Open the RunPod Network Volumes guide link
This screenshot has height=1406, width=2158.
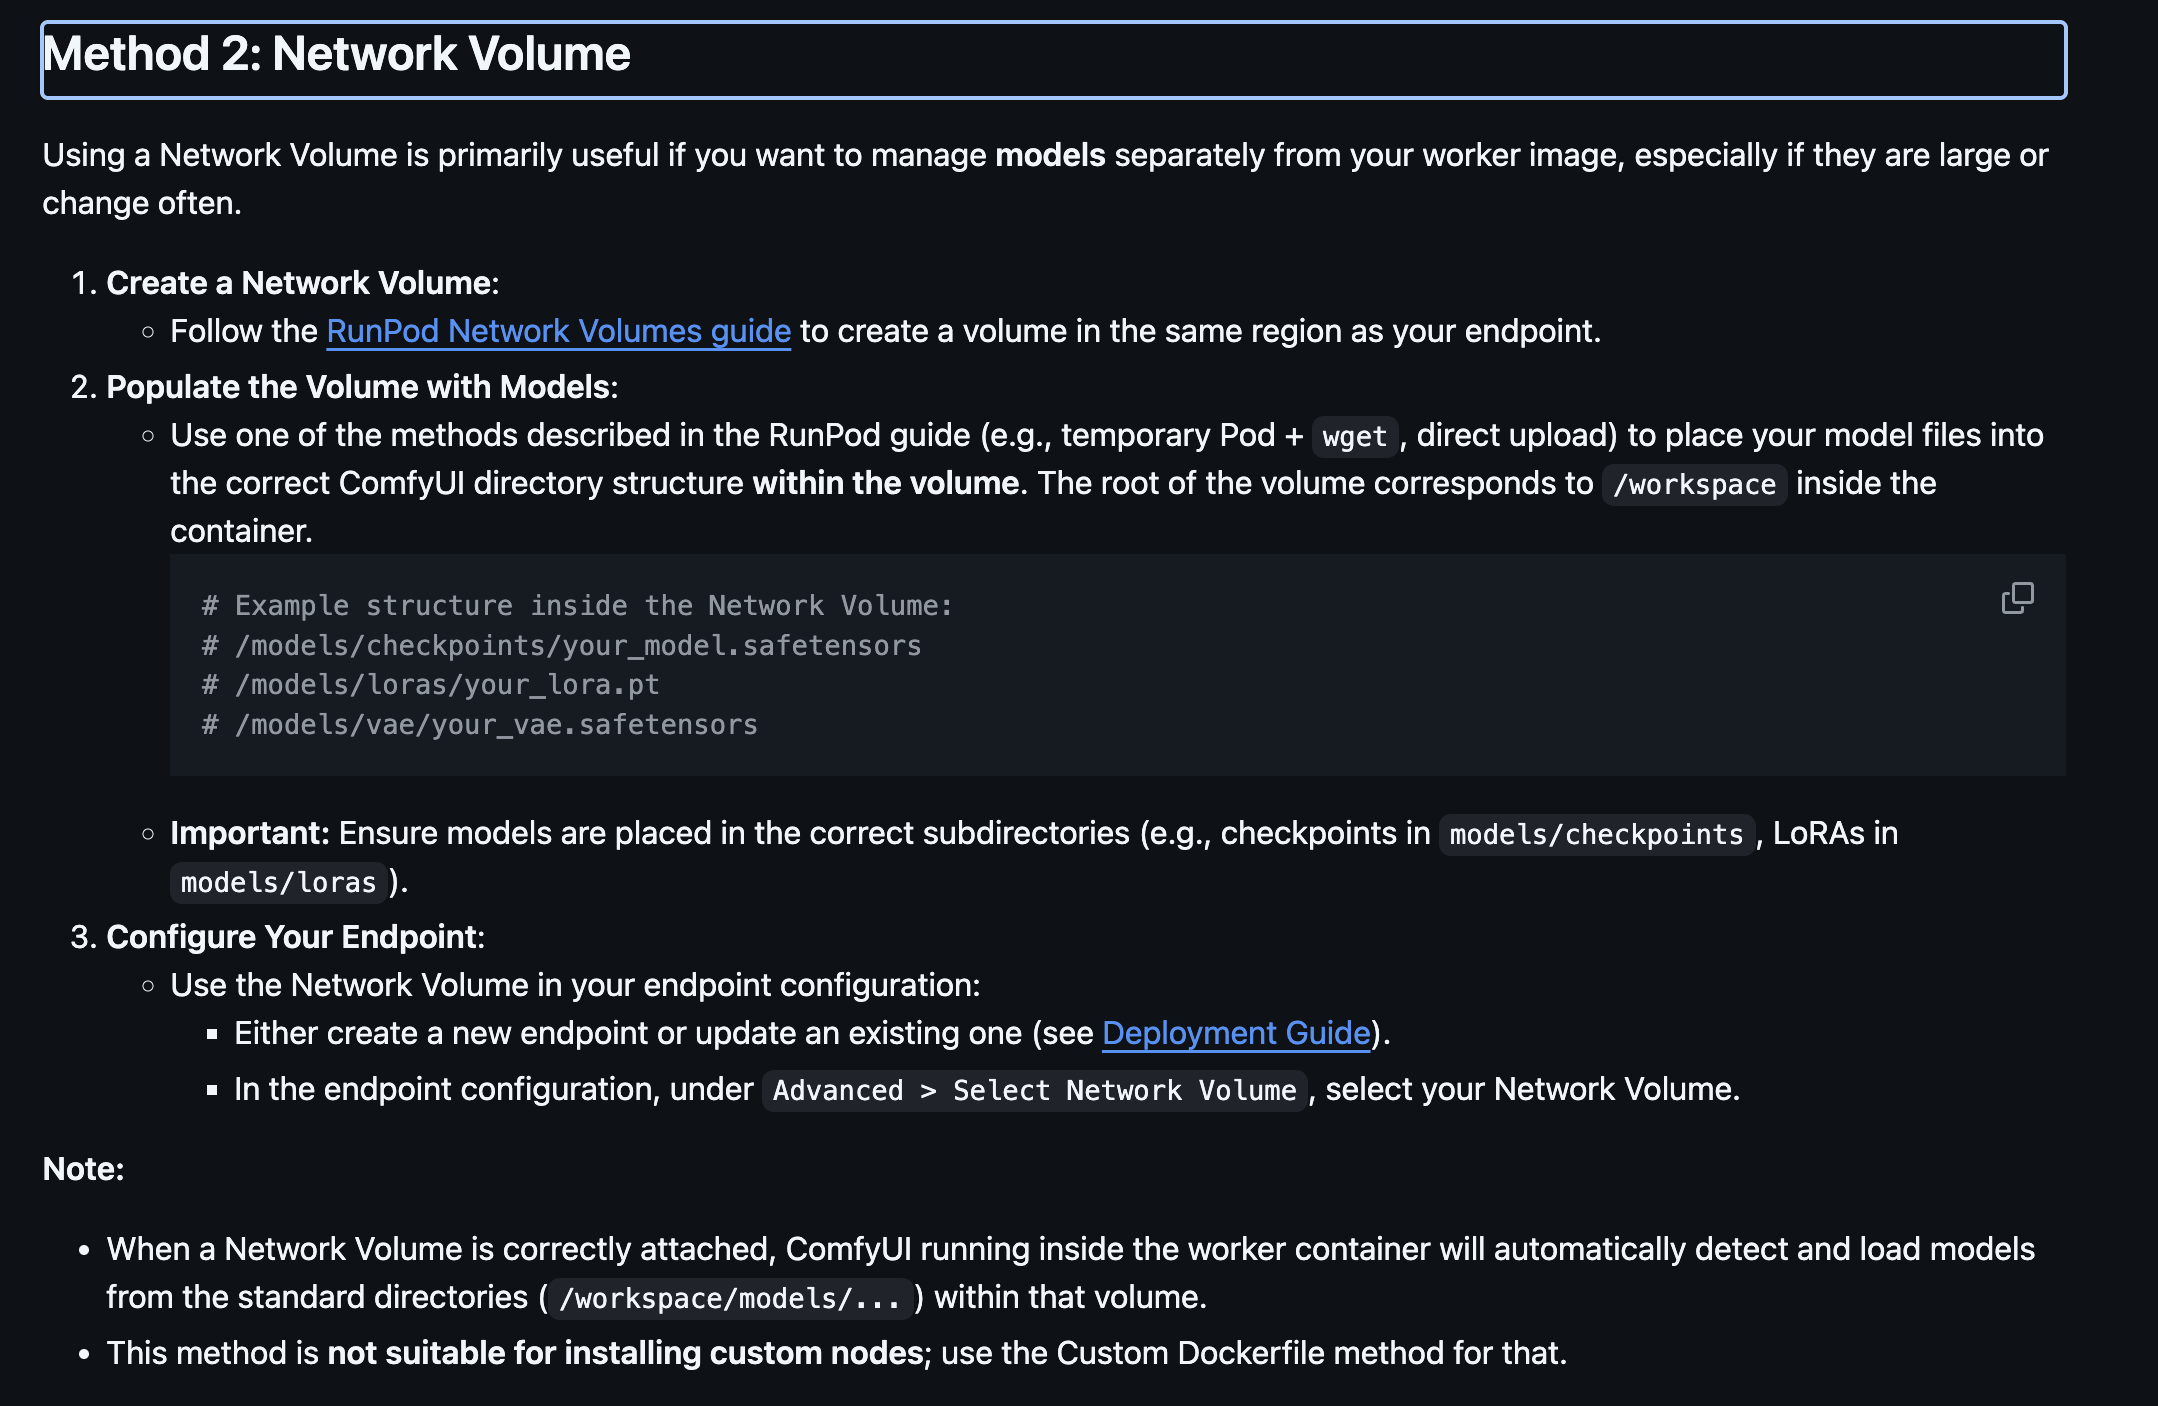[558, 331]
